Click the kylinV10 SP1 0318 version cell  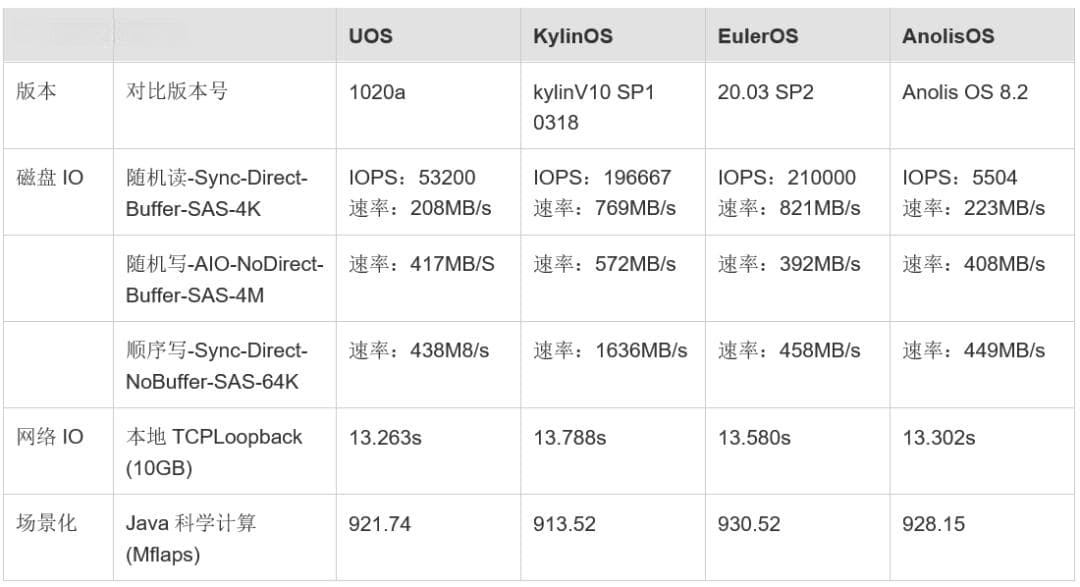tap(612, 105)
